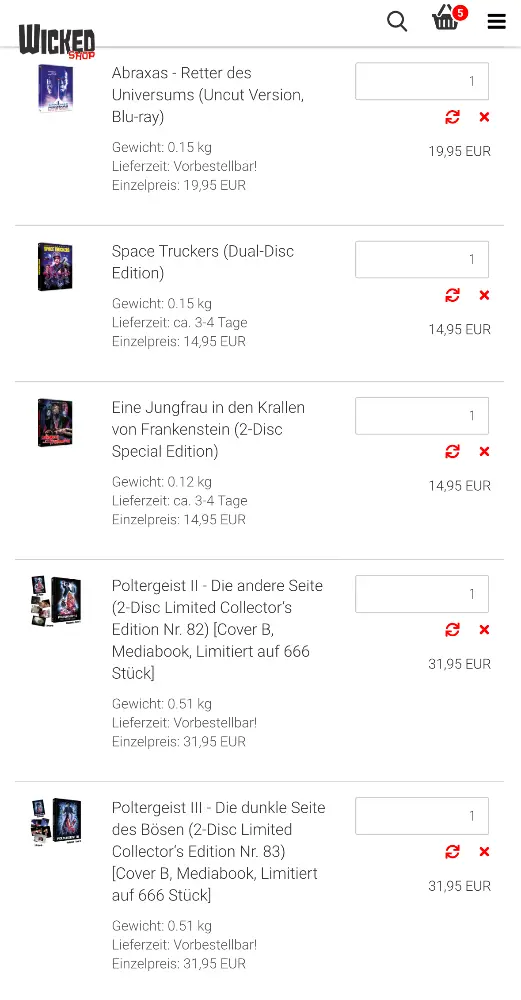Focus quantity field for Poltergeist III

click(x=422, y=816)
